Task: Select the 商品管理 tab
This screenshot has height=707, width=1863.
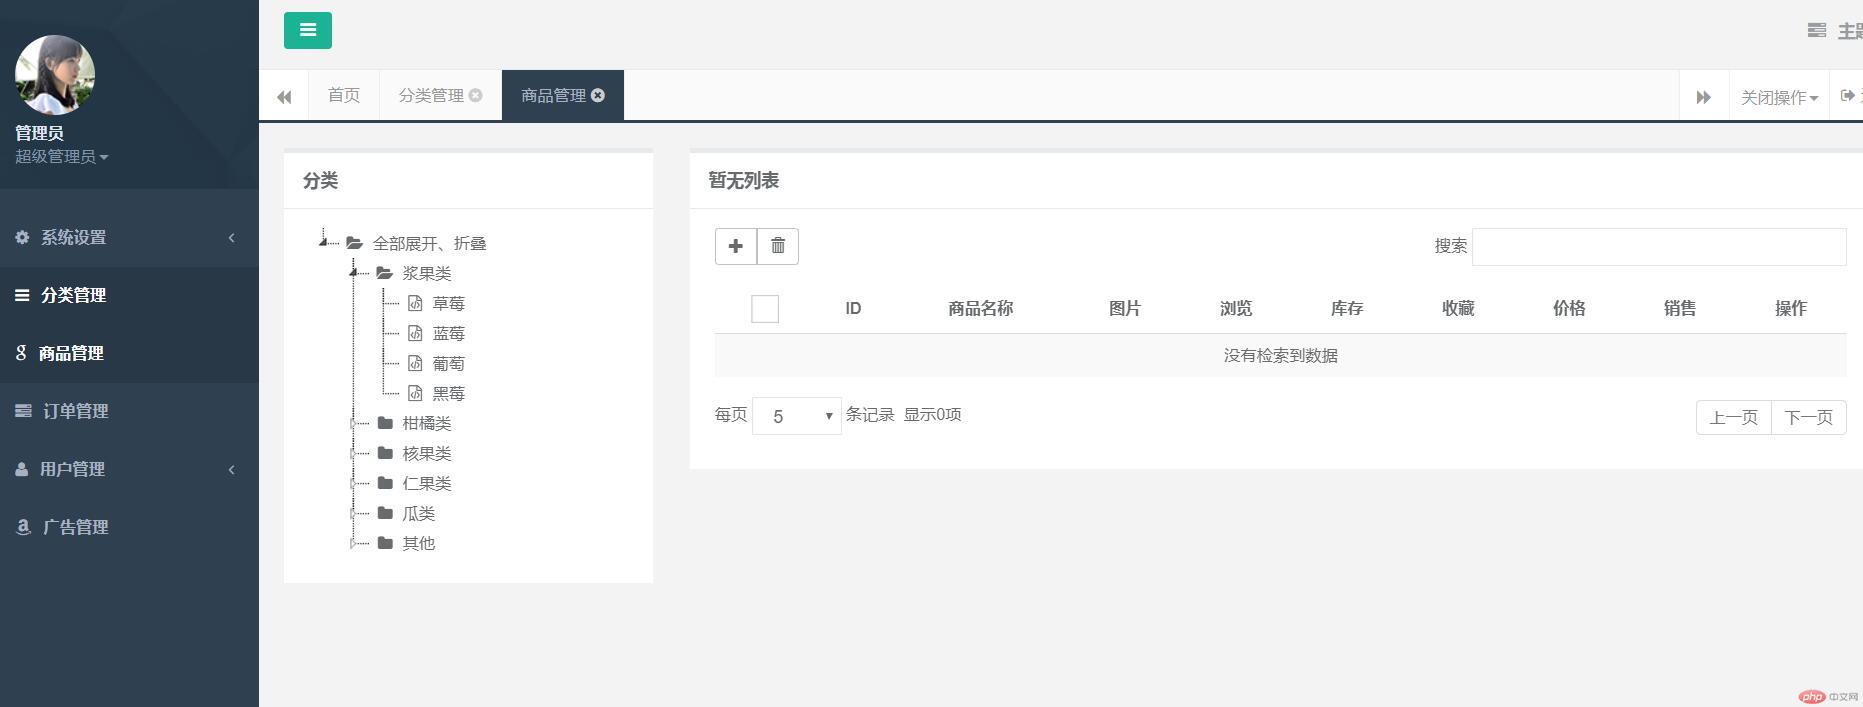Action: [x=553, y=95]
